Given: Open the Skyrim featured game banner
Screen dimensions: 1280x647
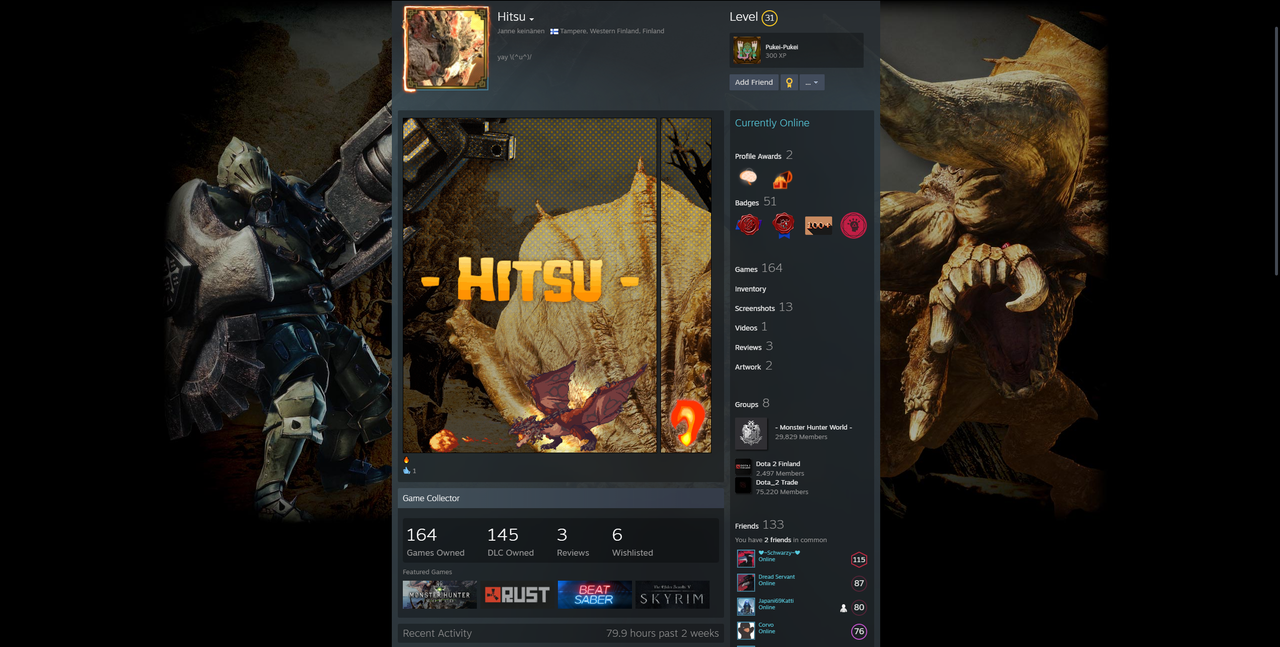Looking at the screenshot, I should (x=672, y=595).
